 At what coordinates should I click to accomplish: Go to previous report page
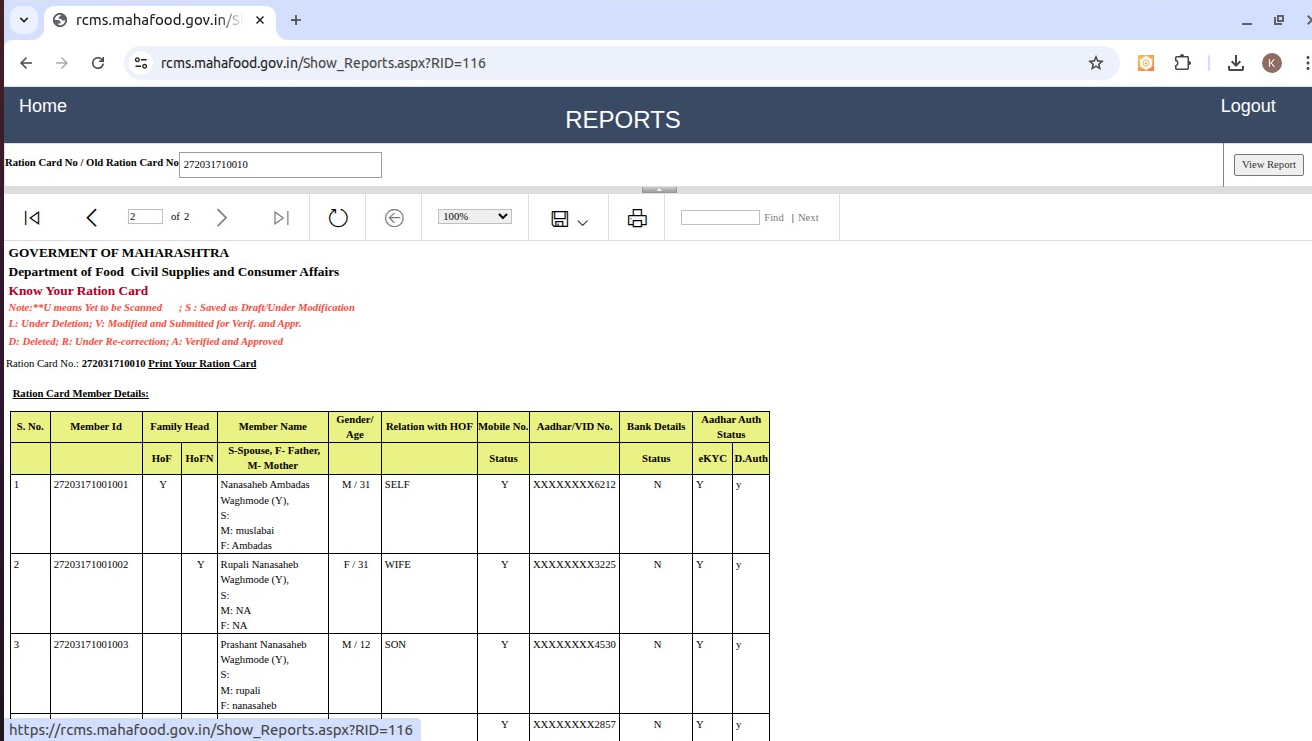92,218
